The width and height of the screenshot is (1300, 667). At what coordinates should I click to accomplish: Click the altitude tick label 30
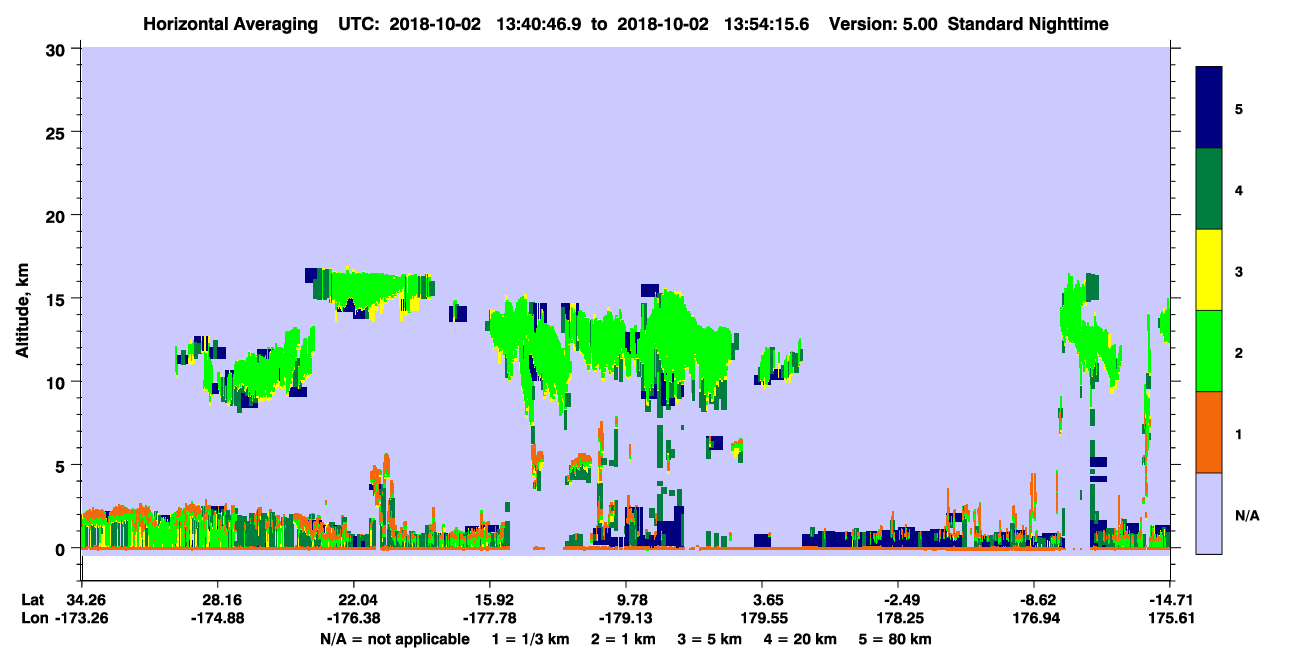coord(58,49)
